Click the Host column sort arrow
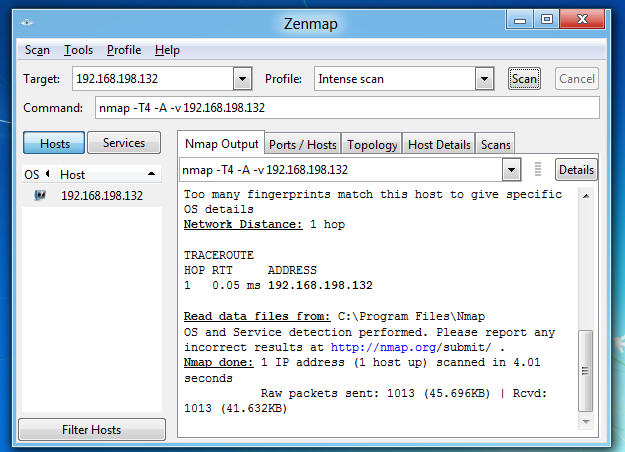Image resolution: width=625 pixels, height=452 pixels. (x=151, y=174)
